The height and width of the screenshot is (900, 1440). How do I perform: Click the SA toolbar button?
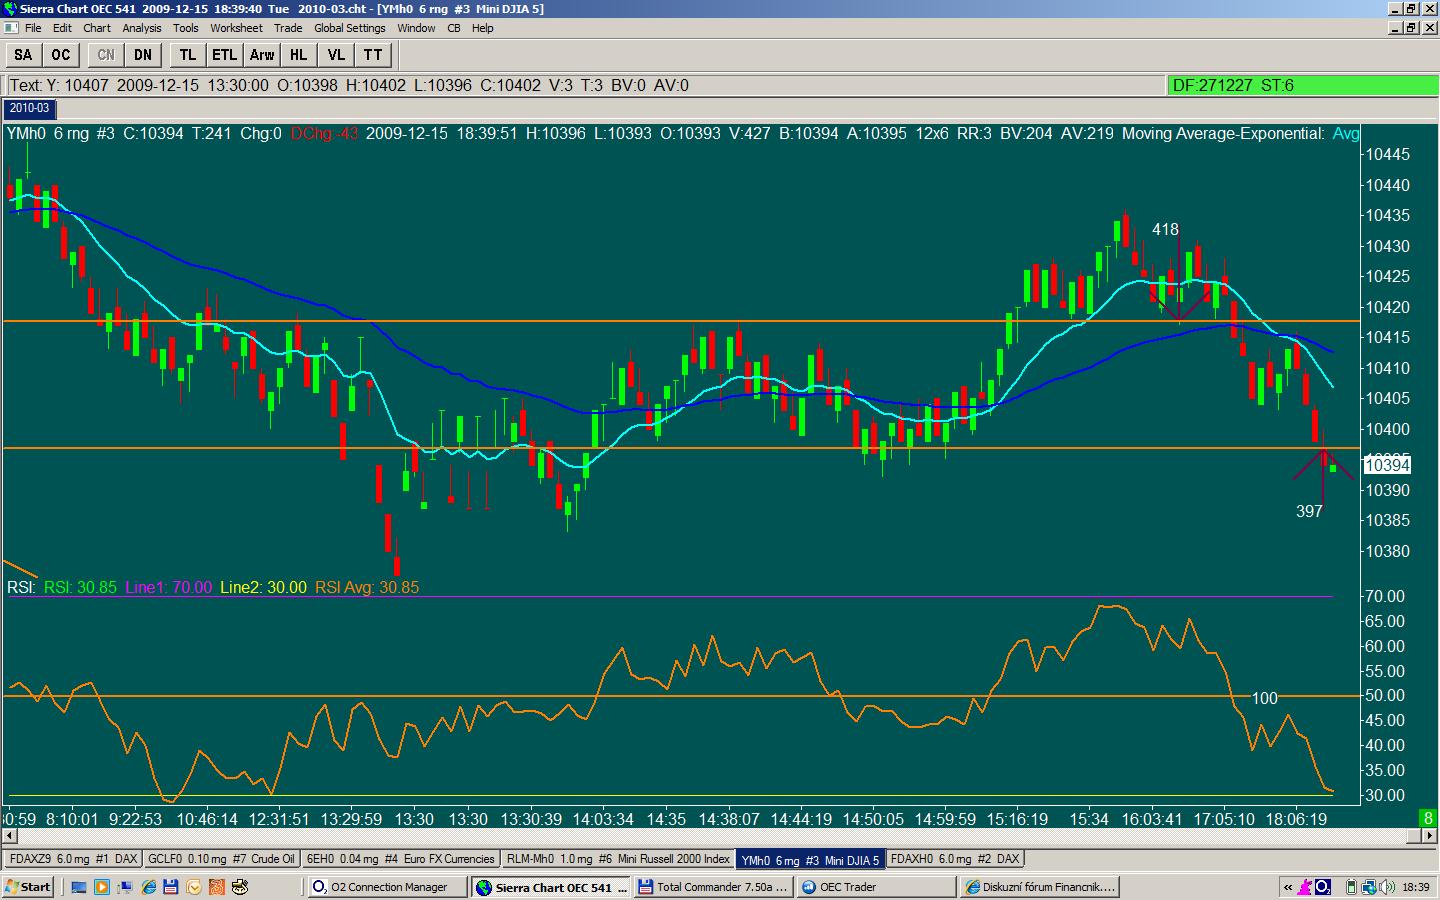(x=23, y=55)
